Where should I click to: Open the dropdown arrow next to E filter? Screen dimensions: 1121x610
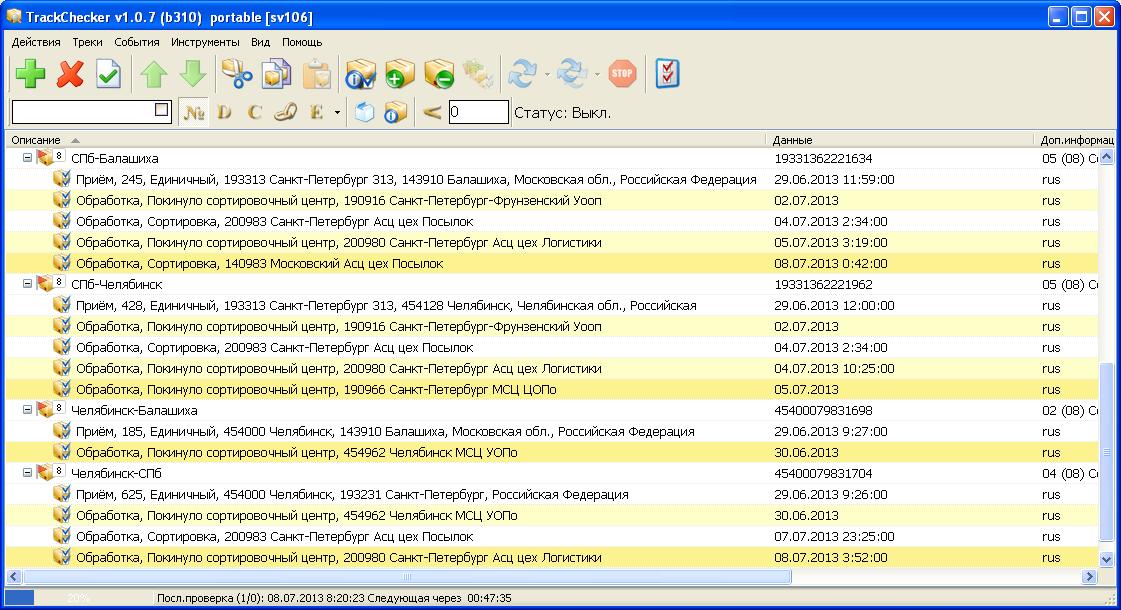(337, 112)
